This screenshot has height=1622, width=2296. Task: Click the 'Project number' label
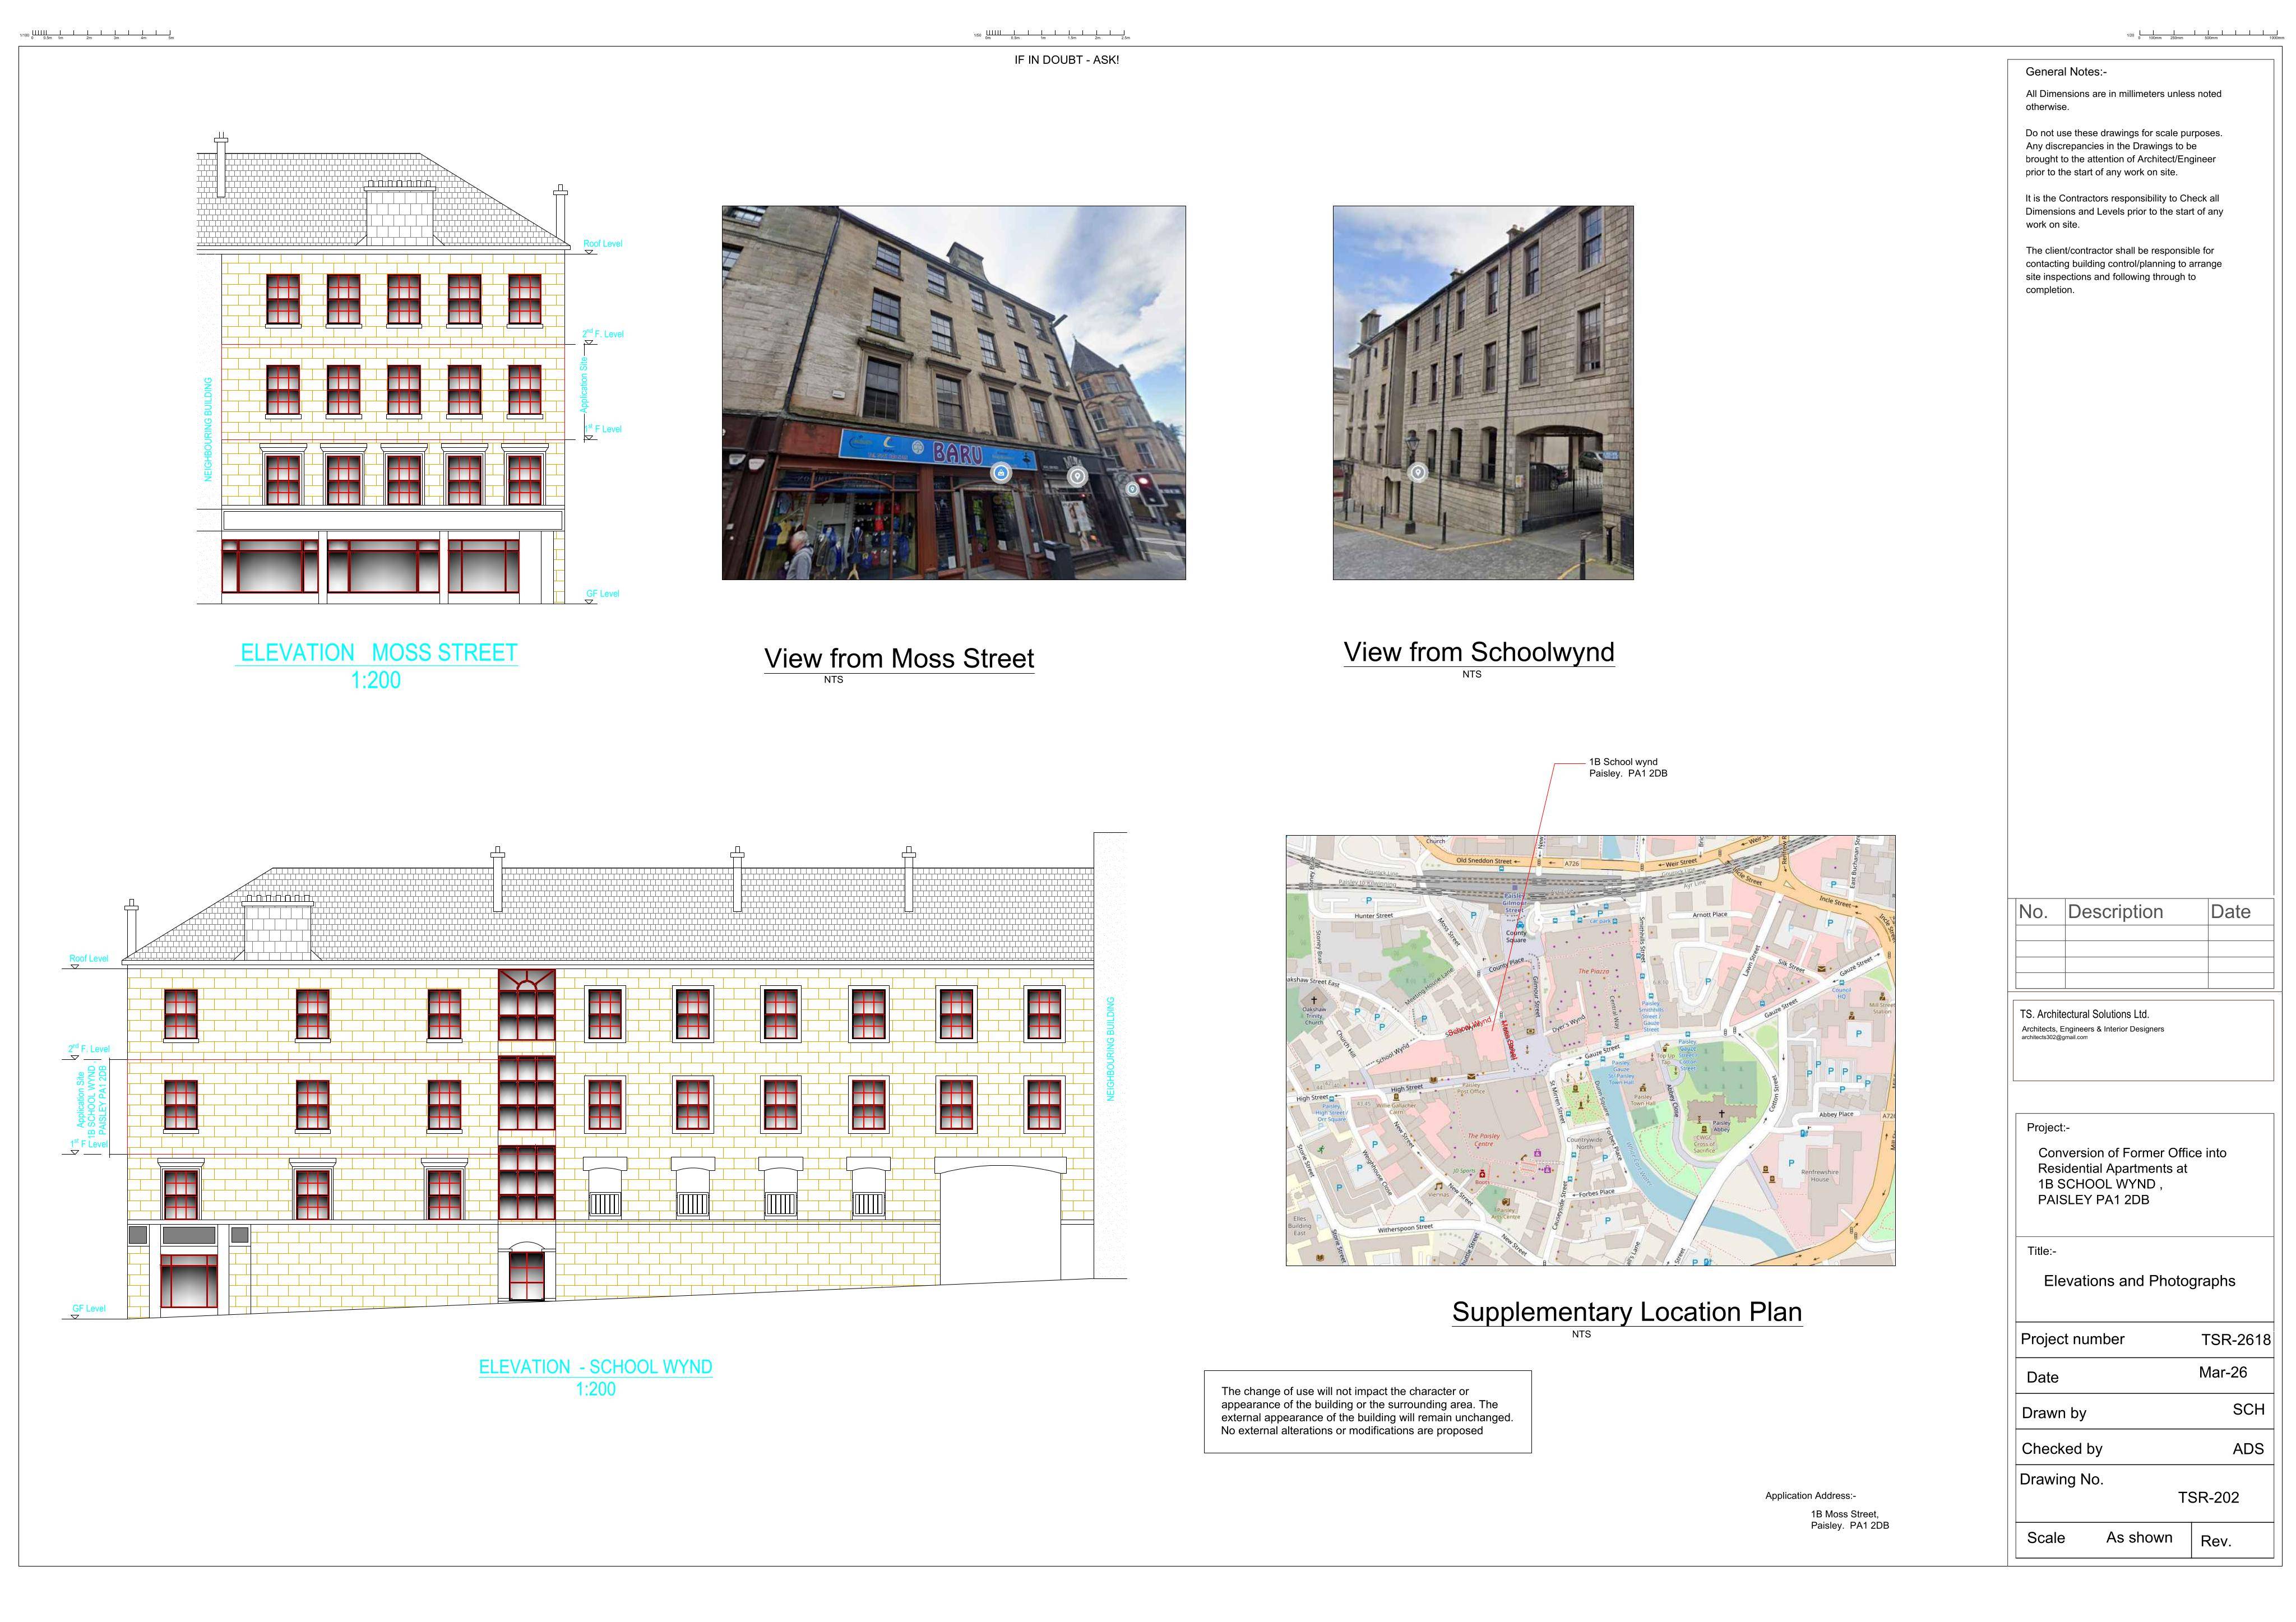[x=2072, y=1340]
